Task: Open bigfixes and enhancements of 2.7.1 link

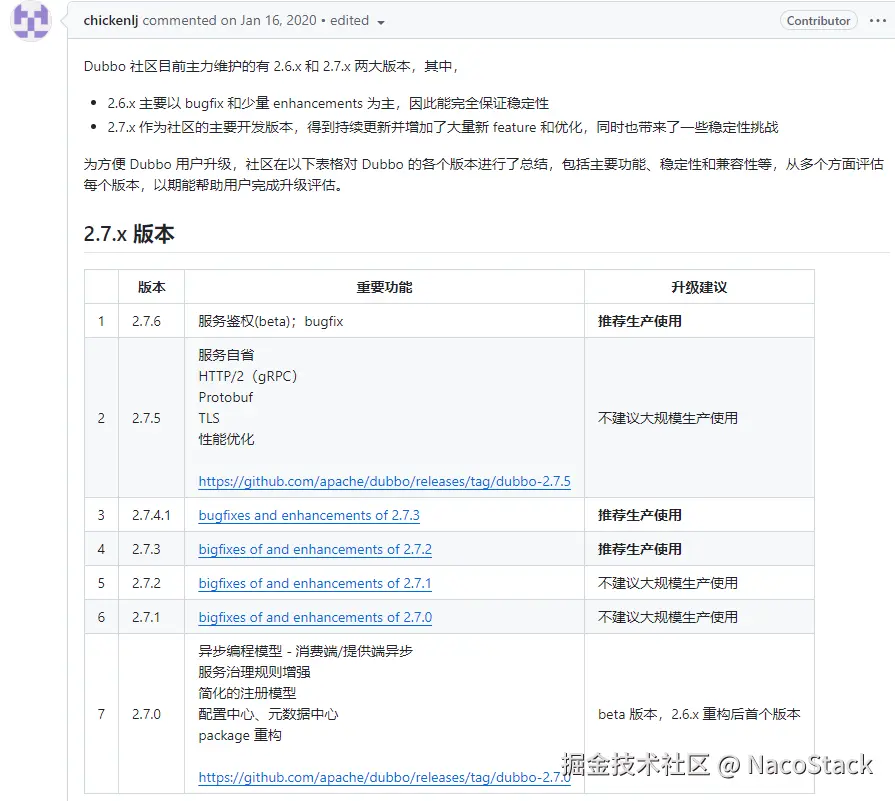Action: pyautogui.click(x=315, y=583)
